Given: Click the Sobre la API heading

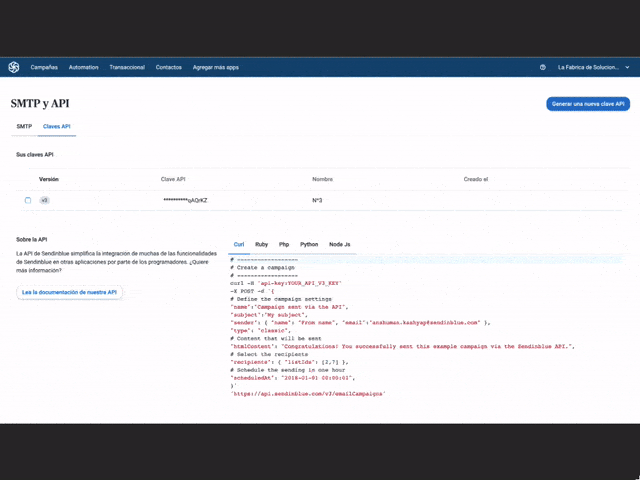Looking at the screenshot, I should 32,240.
